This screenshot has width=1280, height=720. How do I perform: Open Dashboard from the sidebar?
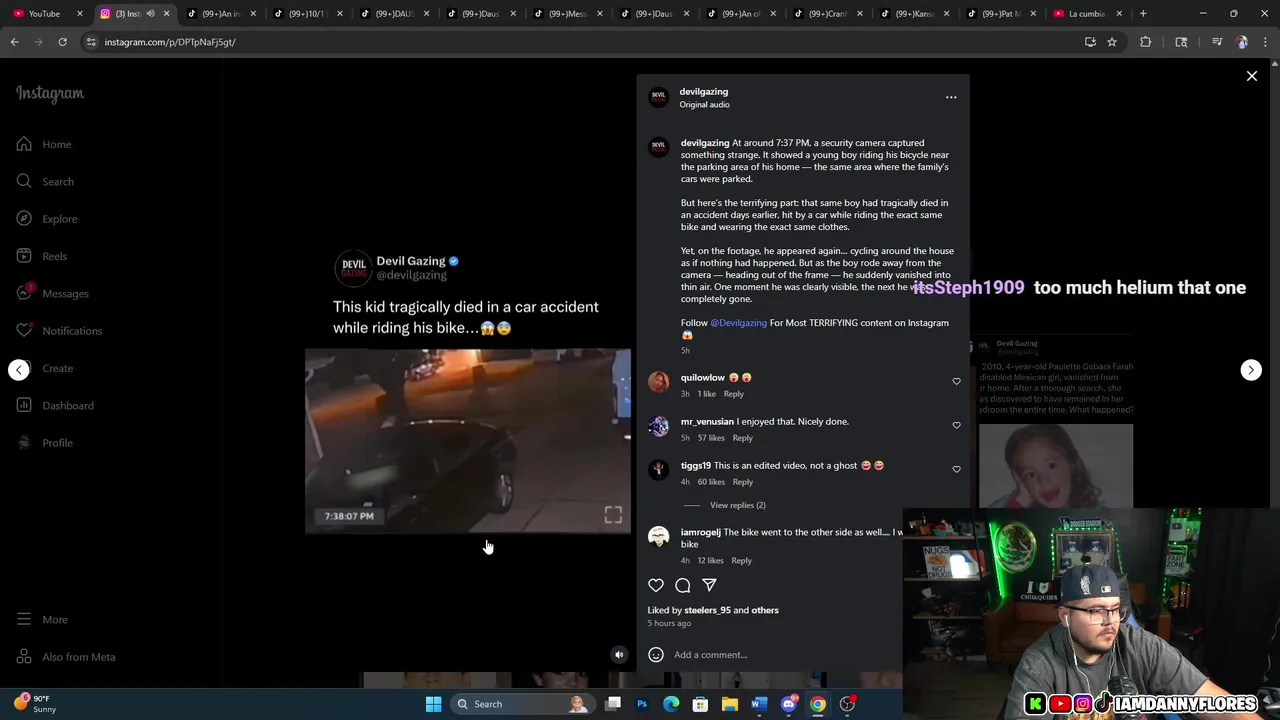[x=55, y=405]
